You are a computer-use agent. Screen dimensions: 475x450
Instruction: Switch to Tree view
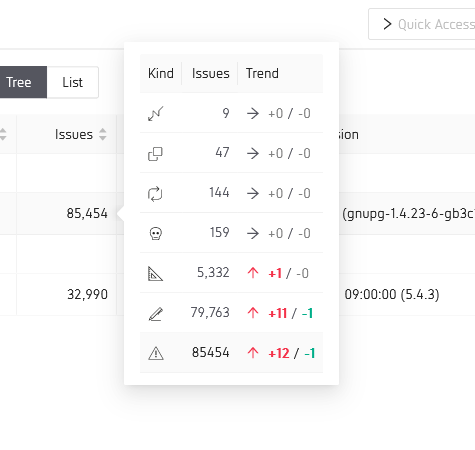pyautogui.click(x=22, y=82)
